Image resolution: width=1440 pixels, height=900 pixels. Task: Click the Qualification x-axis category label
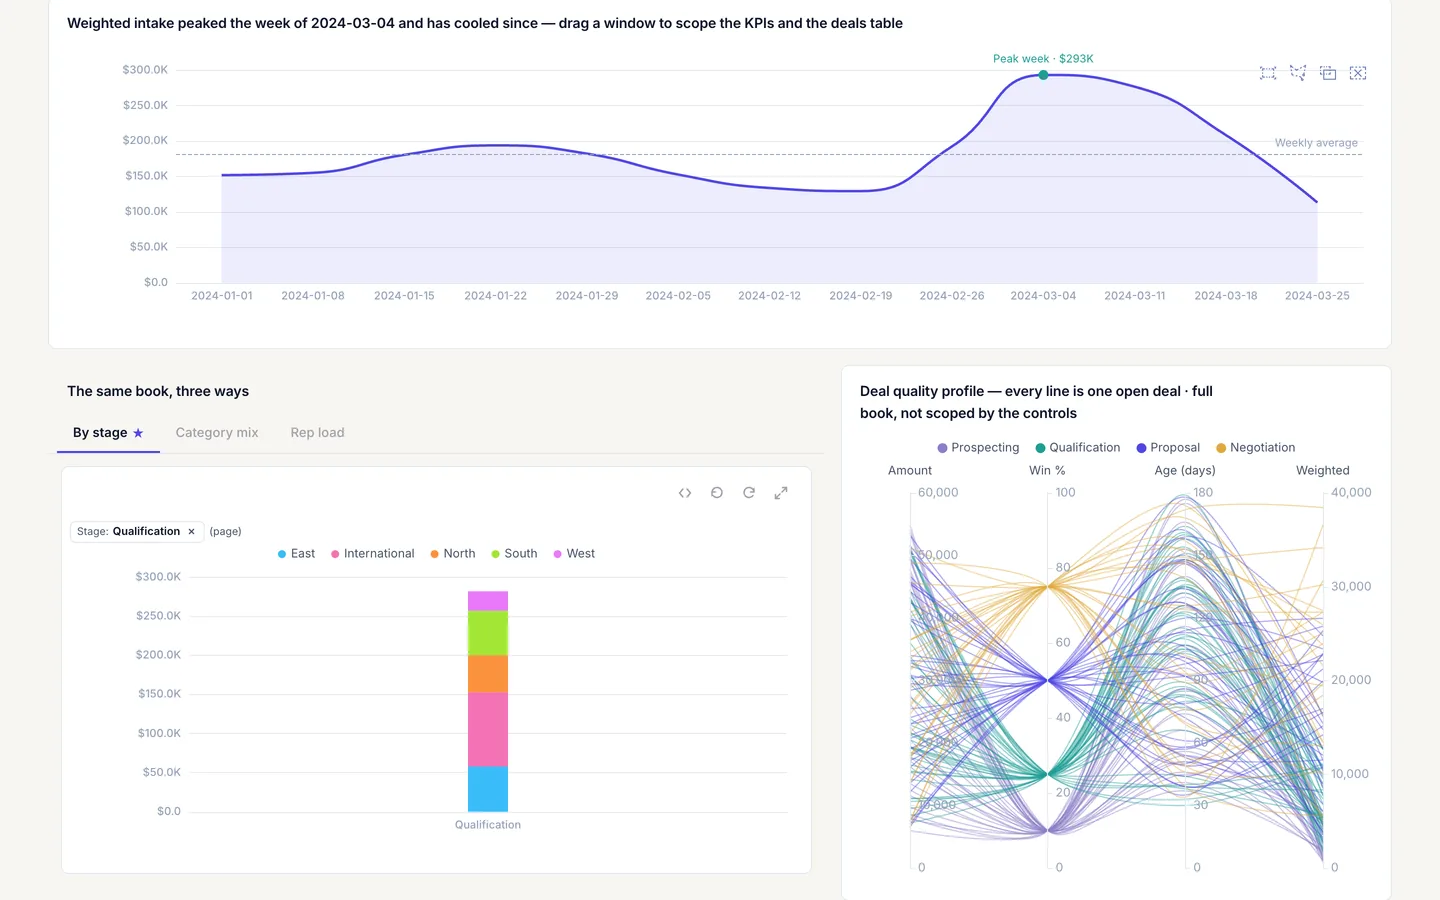click(488, 825)
